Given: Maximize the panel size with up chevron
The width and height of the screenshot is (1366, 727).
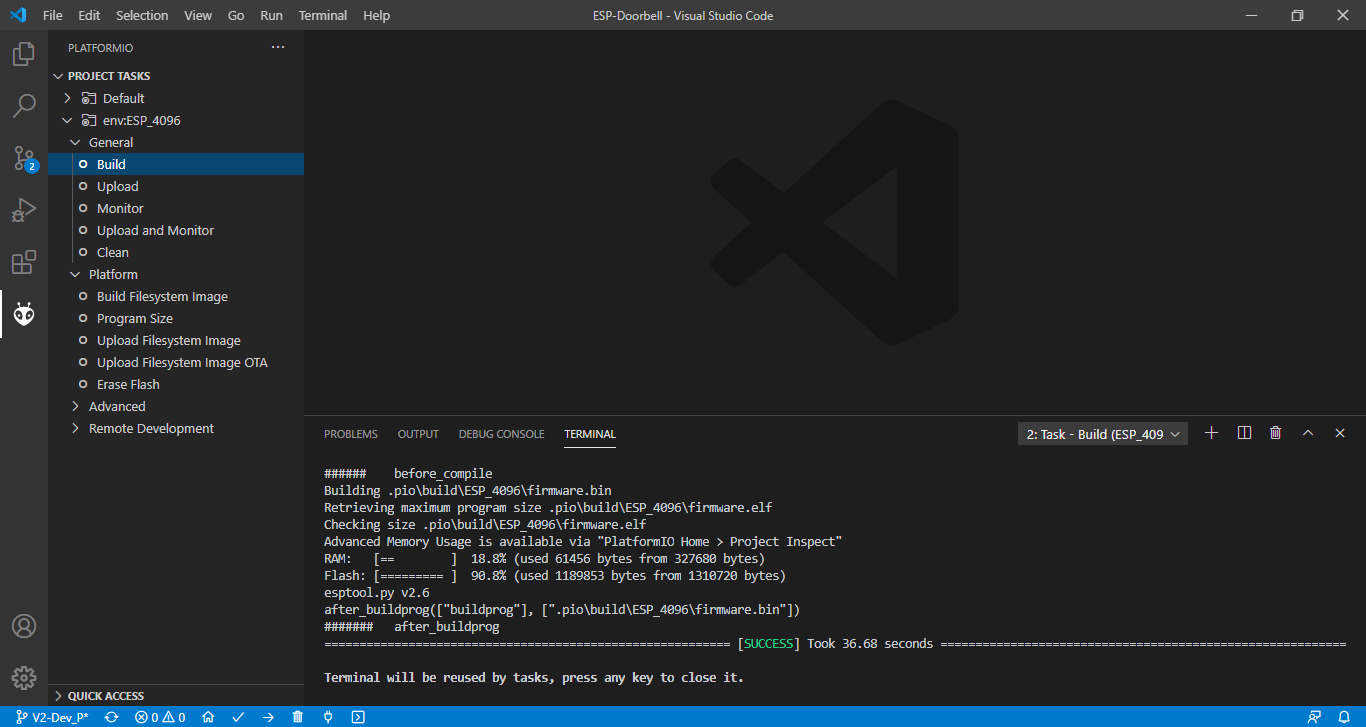Looking at the screenshot, I should click(x=1307, y=433).
